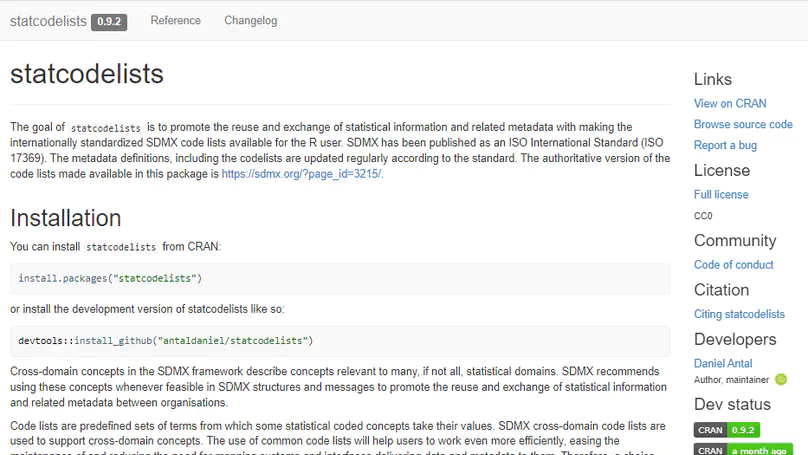Open the Full license link
This screenshot has height=455, width=808.
[721, 195]
